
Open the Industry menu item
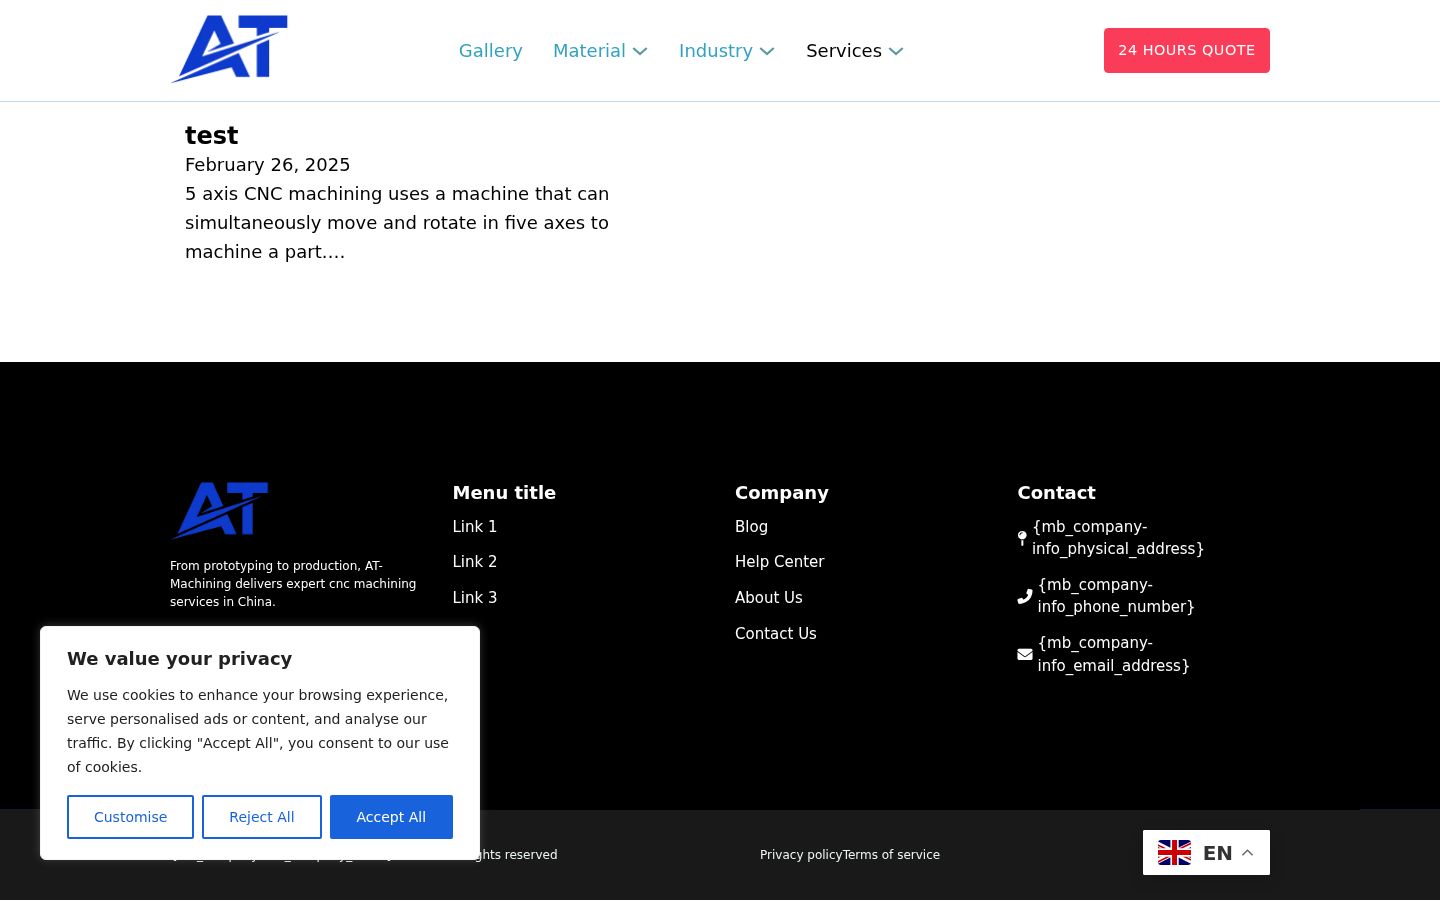716,51
